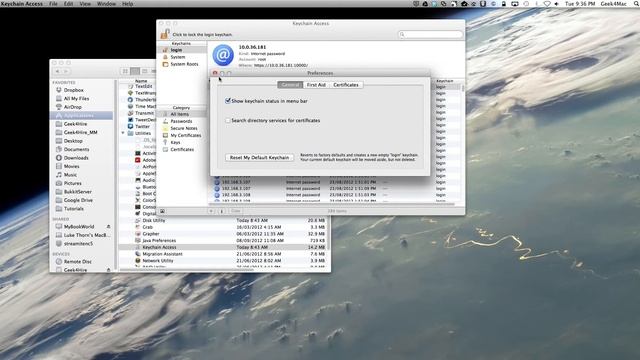640x360 pixels.
Task: Click keychain lock status icon in menu bar
Action: tap(504, 4)
